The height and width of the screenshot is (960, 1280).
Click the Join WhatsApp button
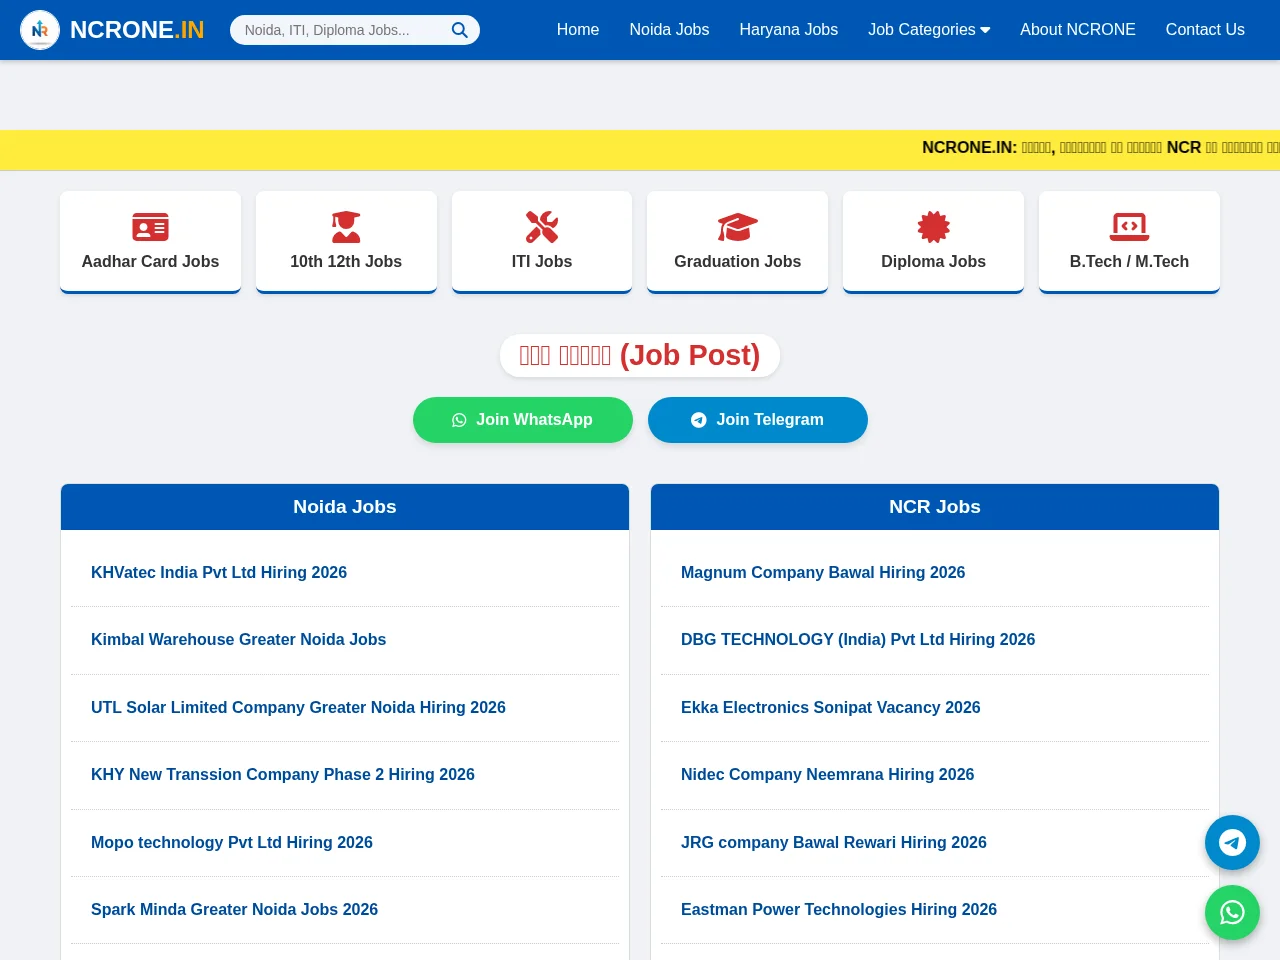523,420
